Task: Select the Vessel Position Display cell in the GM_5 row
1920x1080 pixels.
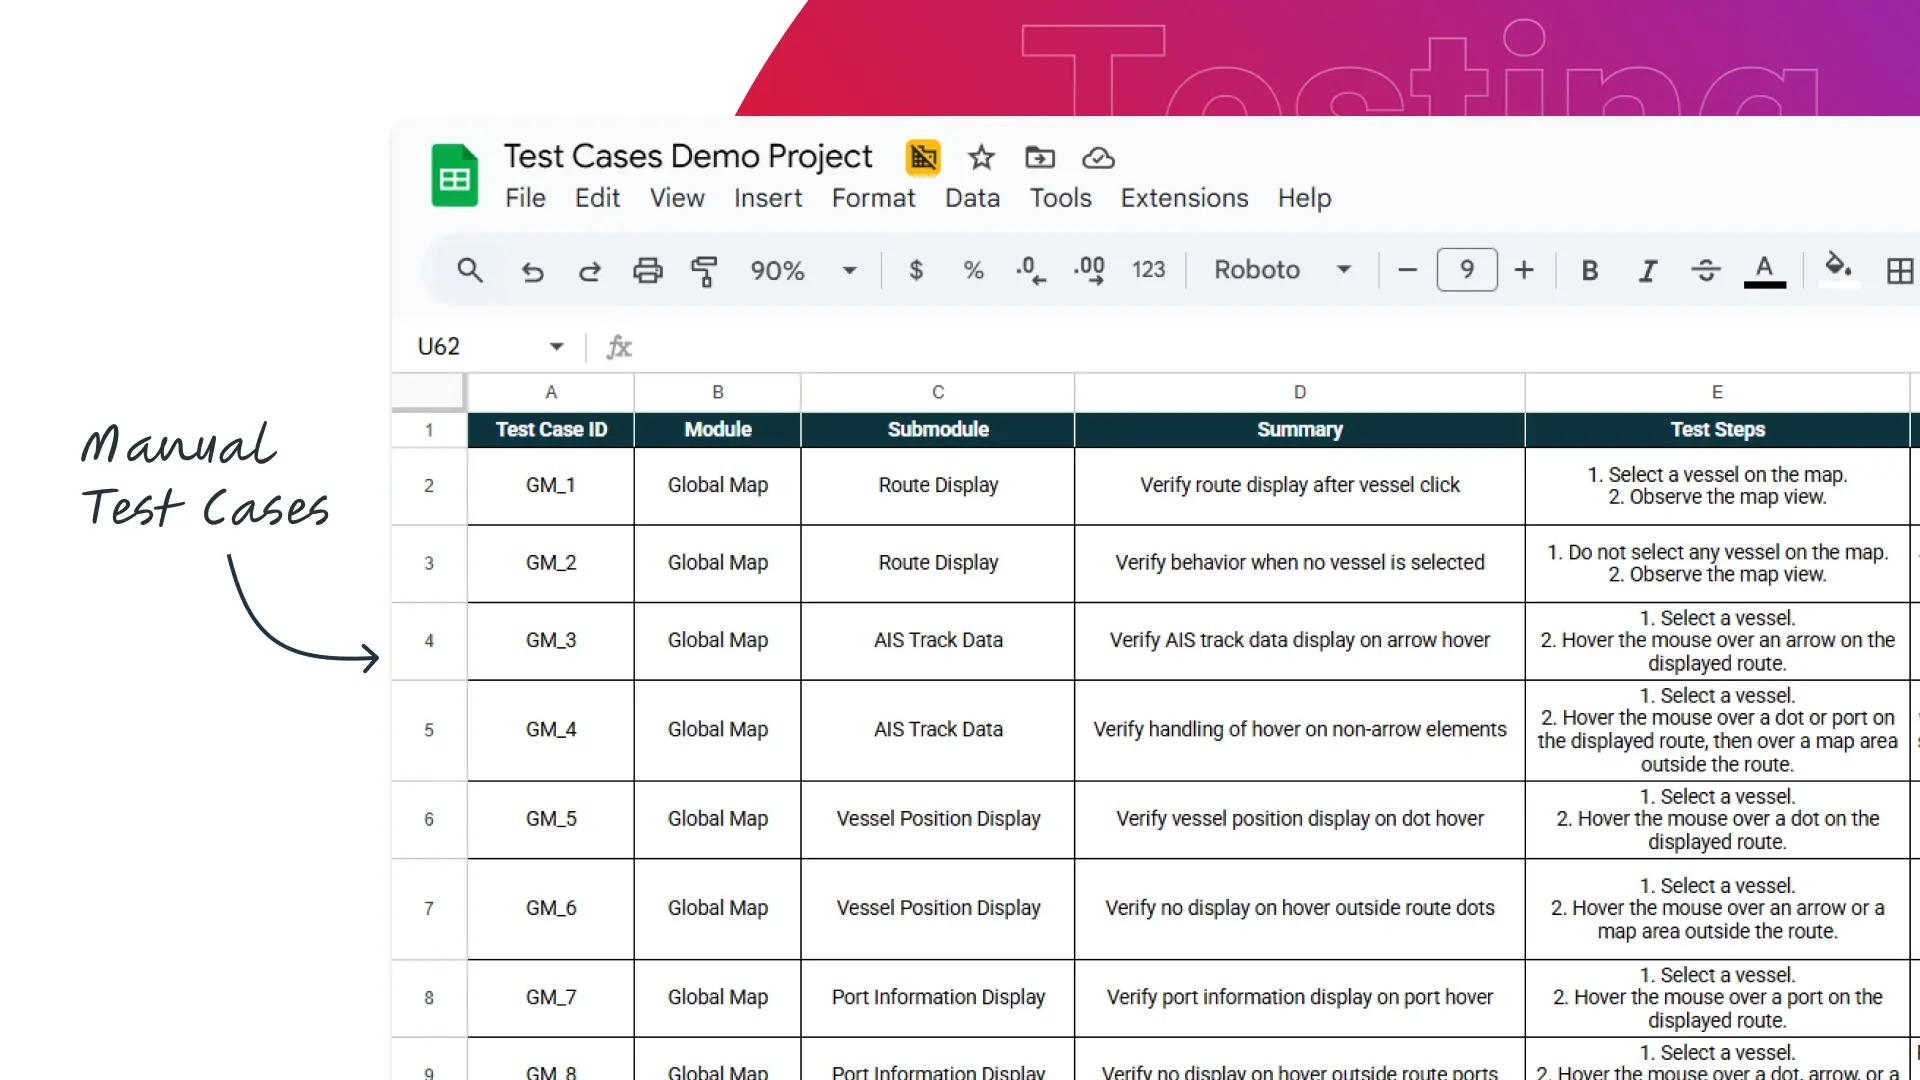Action: tap(937, 819)
